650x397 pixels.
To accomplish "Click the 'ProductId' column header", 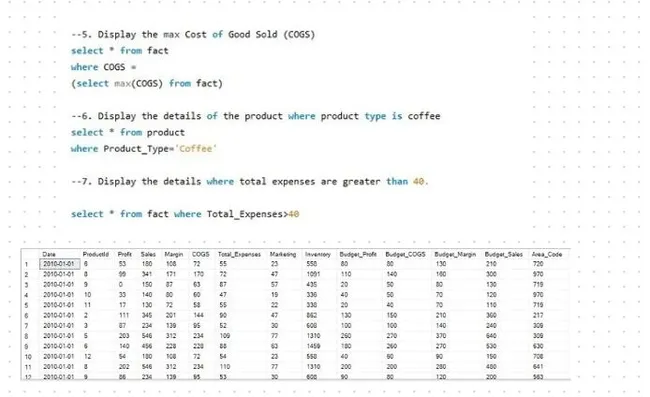I will pyautogui.click(x=96, y=254).
